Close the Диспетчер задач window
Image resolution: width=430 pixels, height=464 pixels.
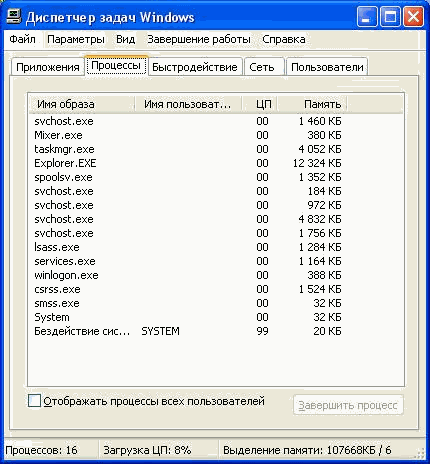(x=413, y=17)
